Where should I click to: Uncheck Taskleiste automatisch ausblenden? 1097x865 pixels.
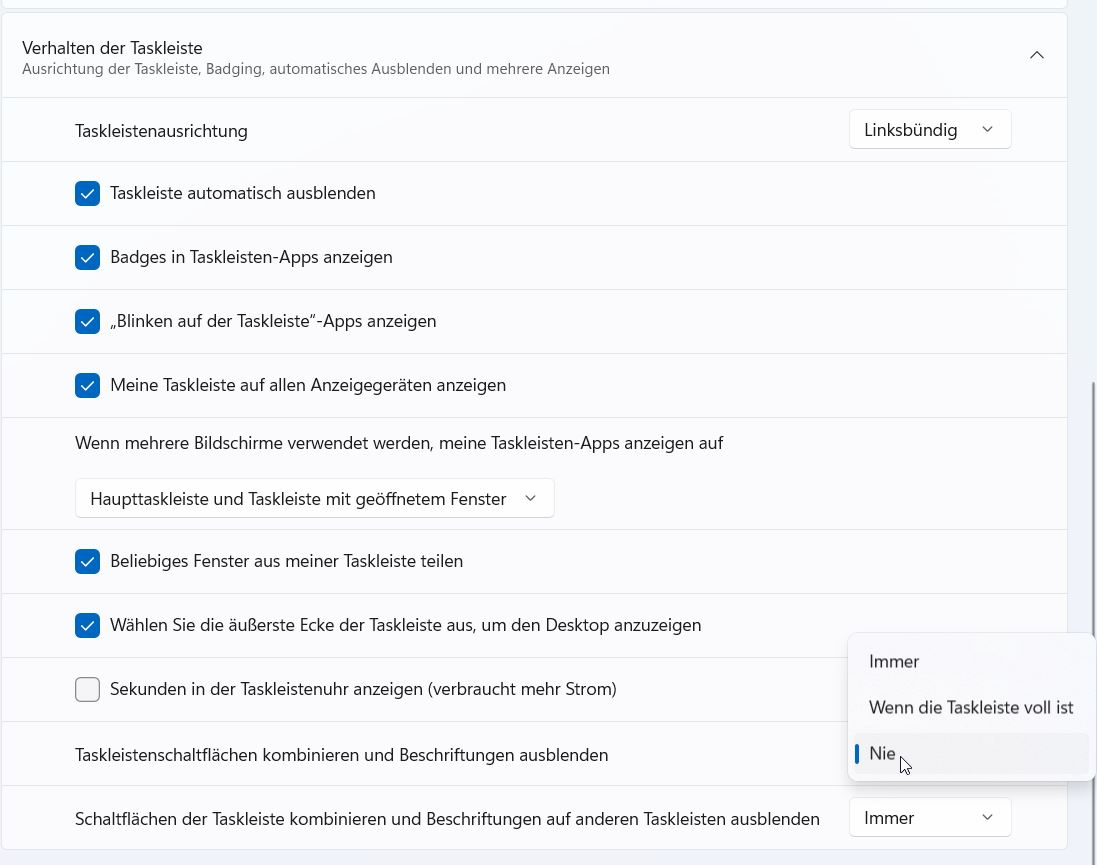(x=88, y=193)
